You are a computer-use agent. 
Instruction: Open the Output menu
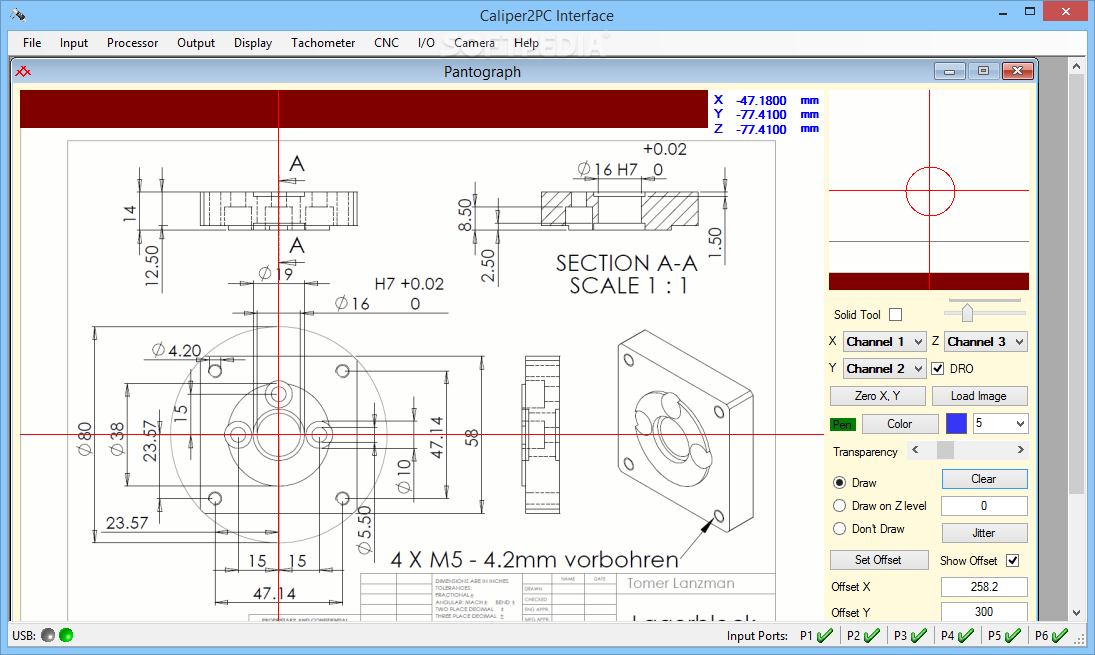196,43
